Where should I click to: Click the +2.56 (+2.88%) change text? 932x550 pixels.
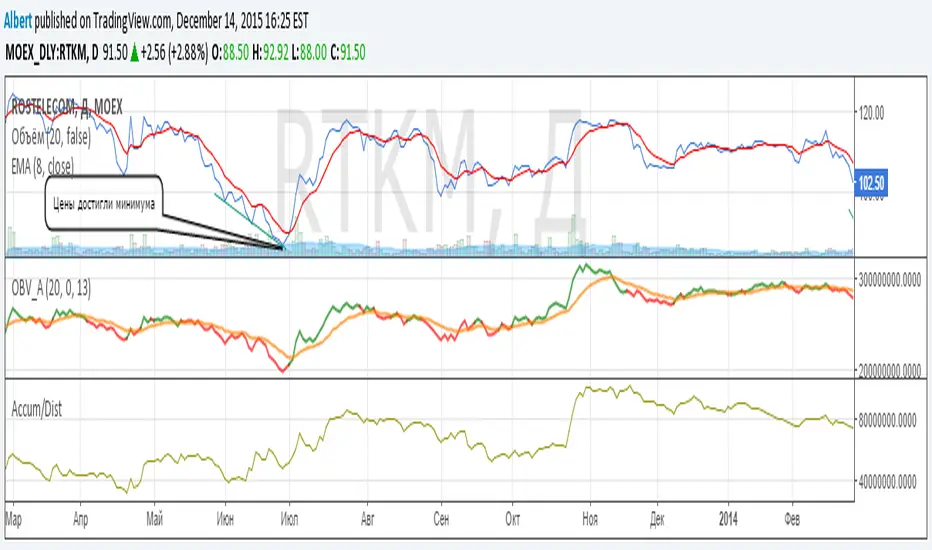point(175,53)
